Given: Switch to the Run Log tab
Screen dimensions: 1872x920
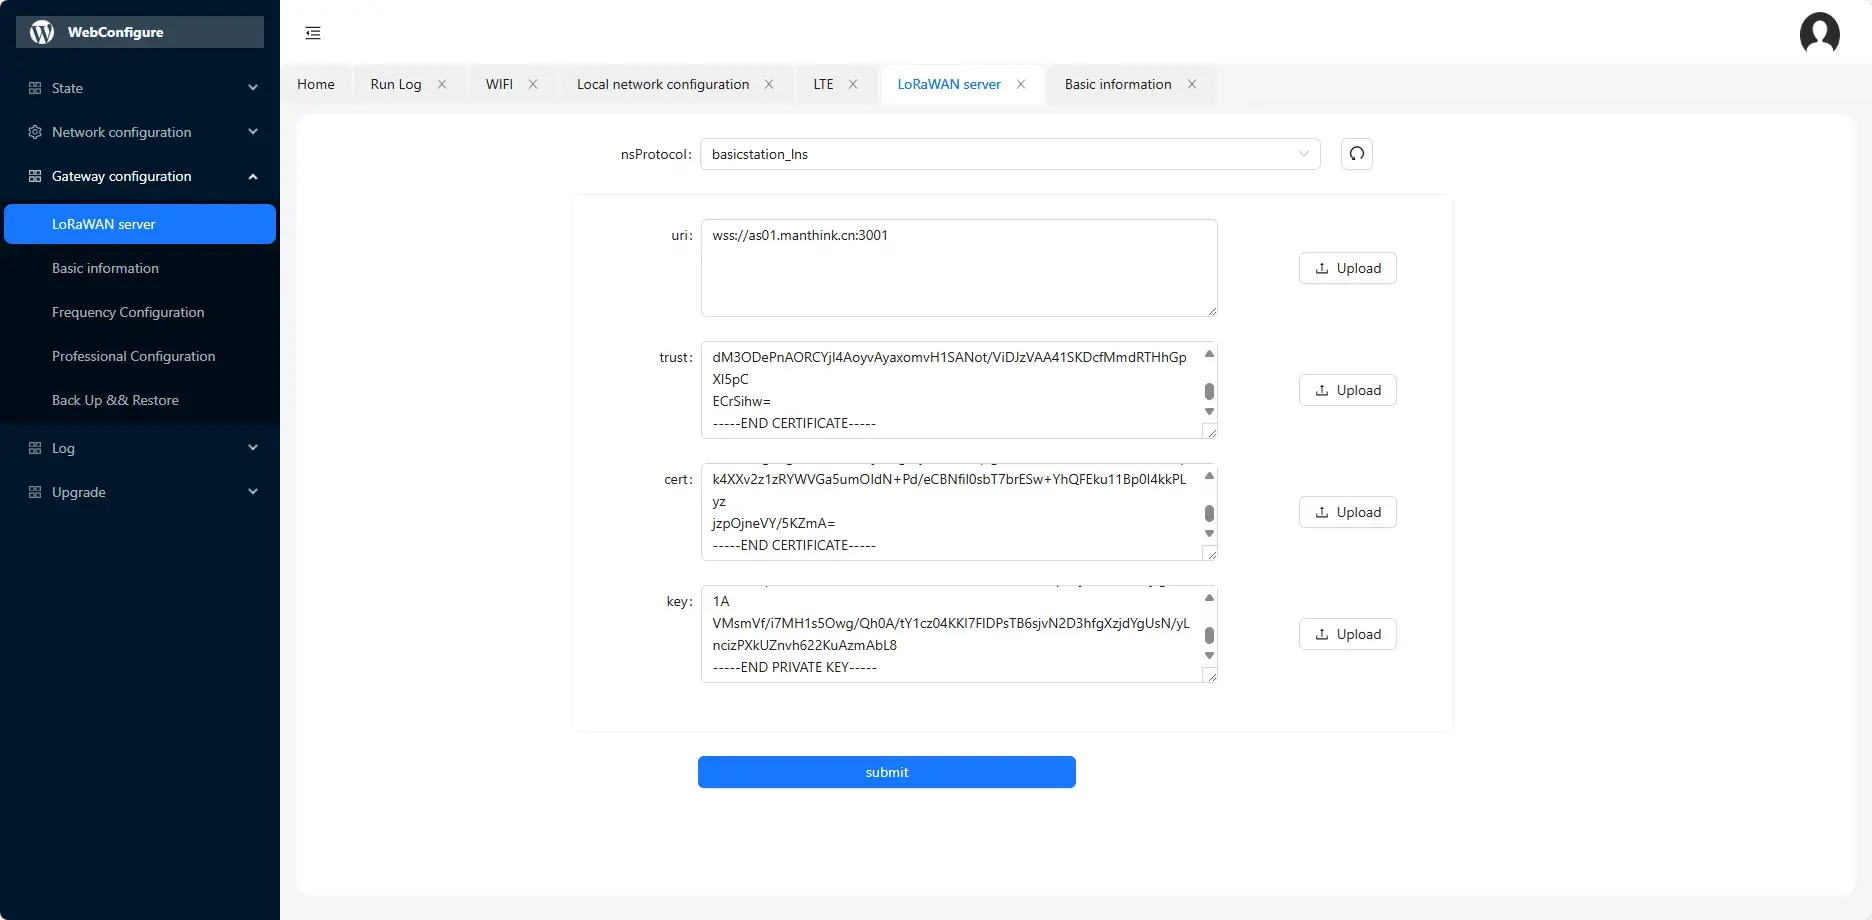Looking at the screenshot, I should (396, 84).
